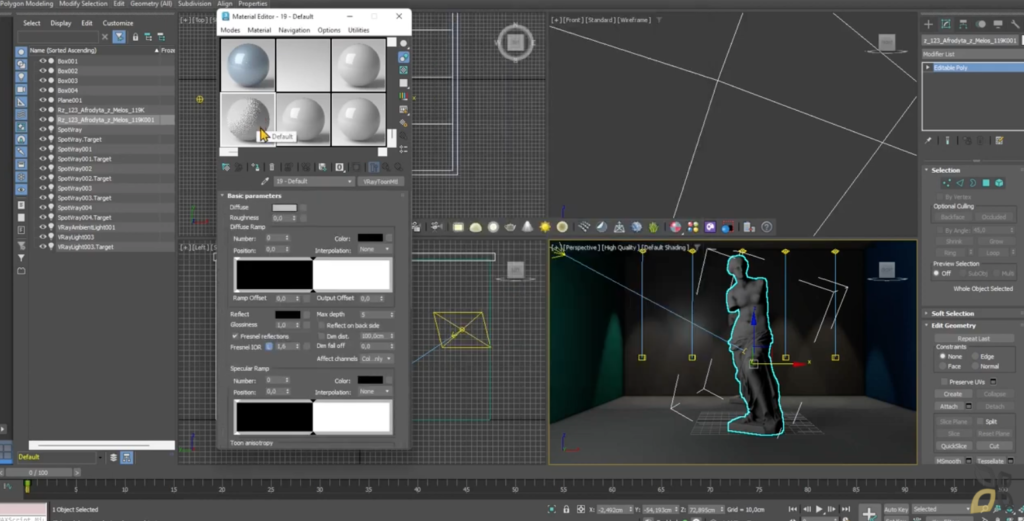Select Element sub-object cube icon
Viewport: 1024px width, 521px height.
[x=999, y=183]
